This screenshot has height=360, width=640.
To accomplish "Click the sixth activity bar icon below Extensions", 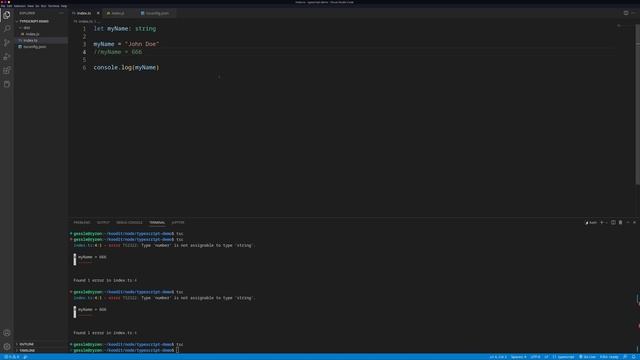I will pos(7,84).
